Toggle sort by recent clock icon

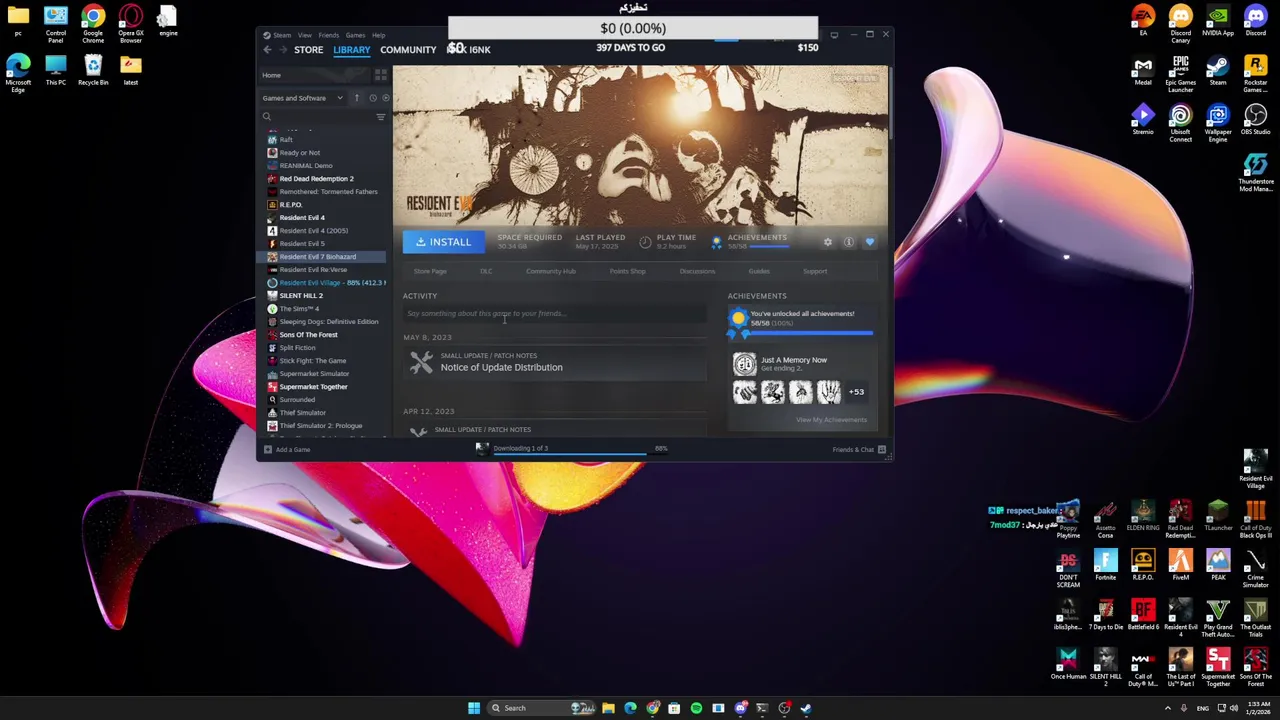[373, 98]
